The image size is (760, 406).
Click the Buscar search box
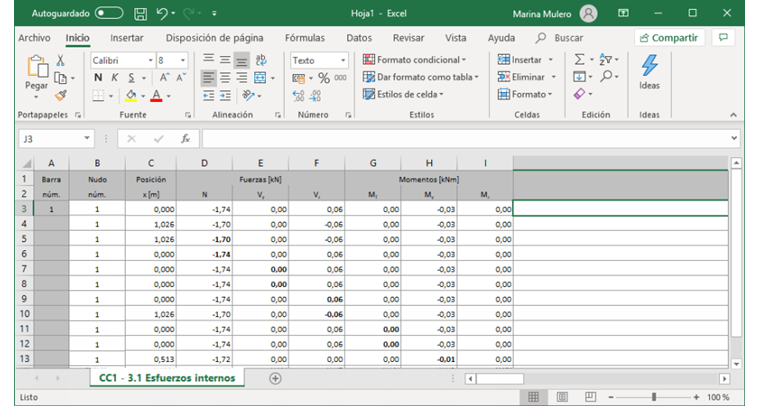pos(560,38)
